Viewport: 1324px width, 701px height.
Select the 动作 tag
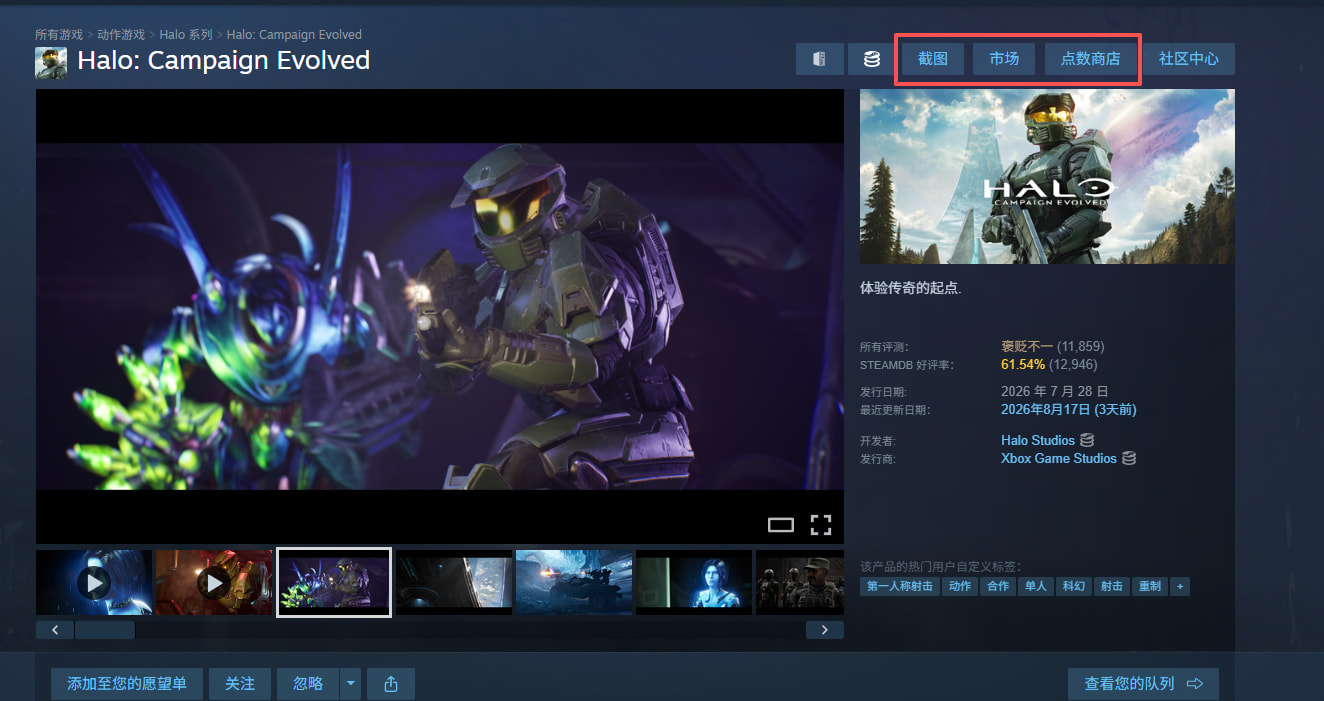960,587
